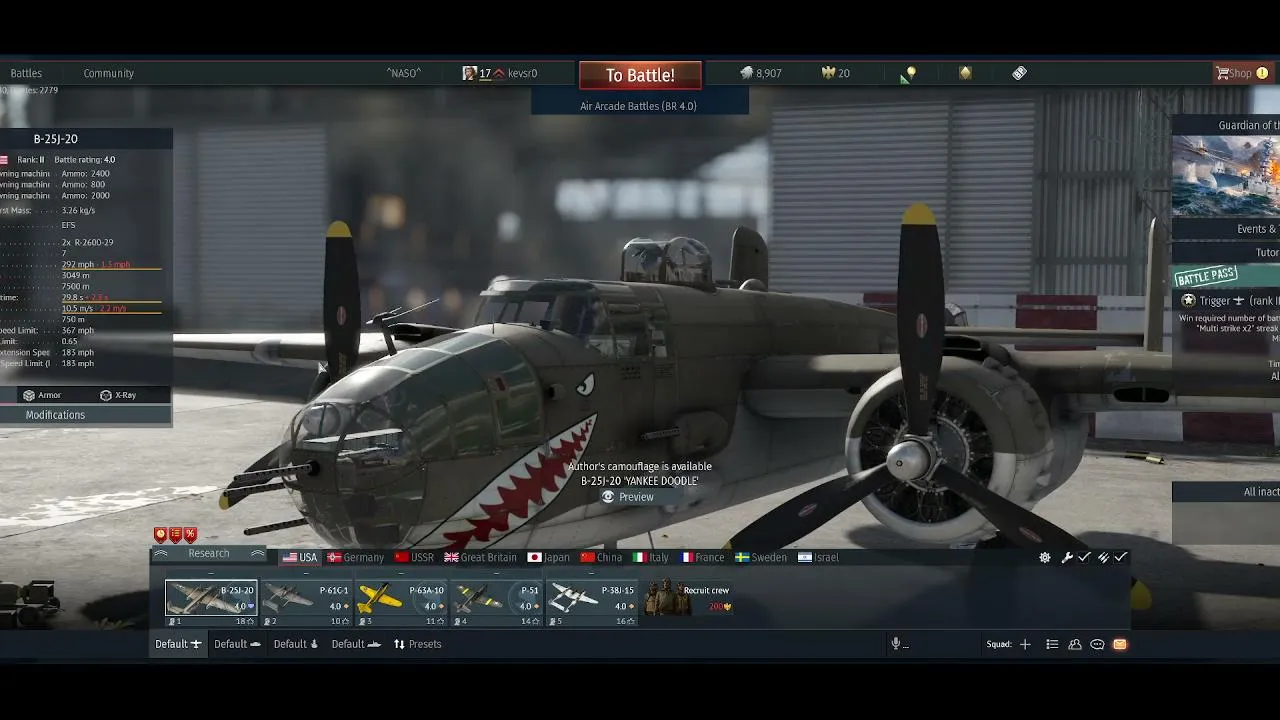This screenshot has height=720, width=1280.
Task: Click the shark eye decal on B-25
Action: coord(585,384)
